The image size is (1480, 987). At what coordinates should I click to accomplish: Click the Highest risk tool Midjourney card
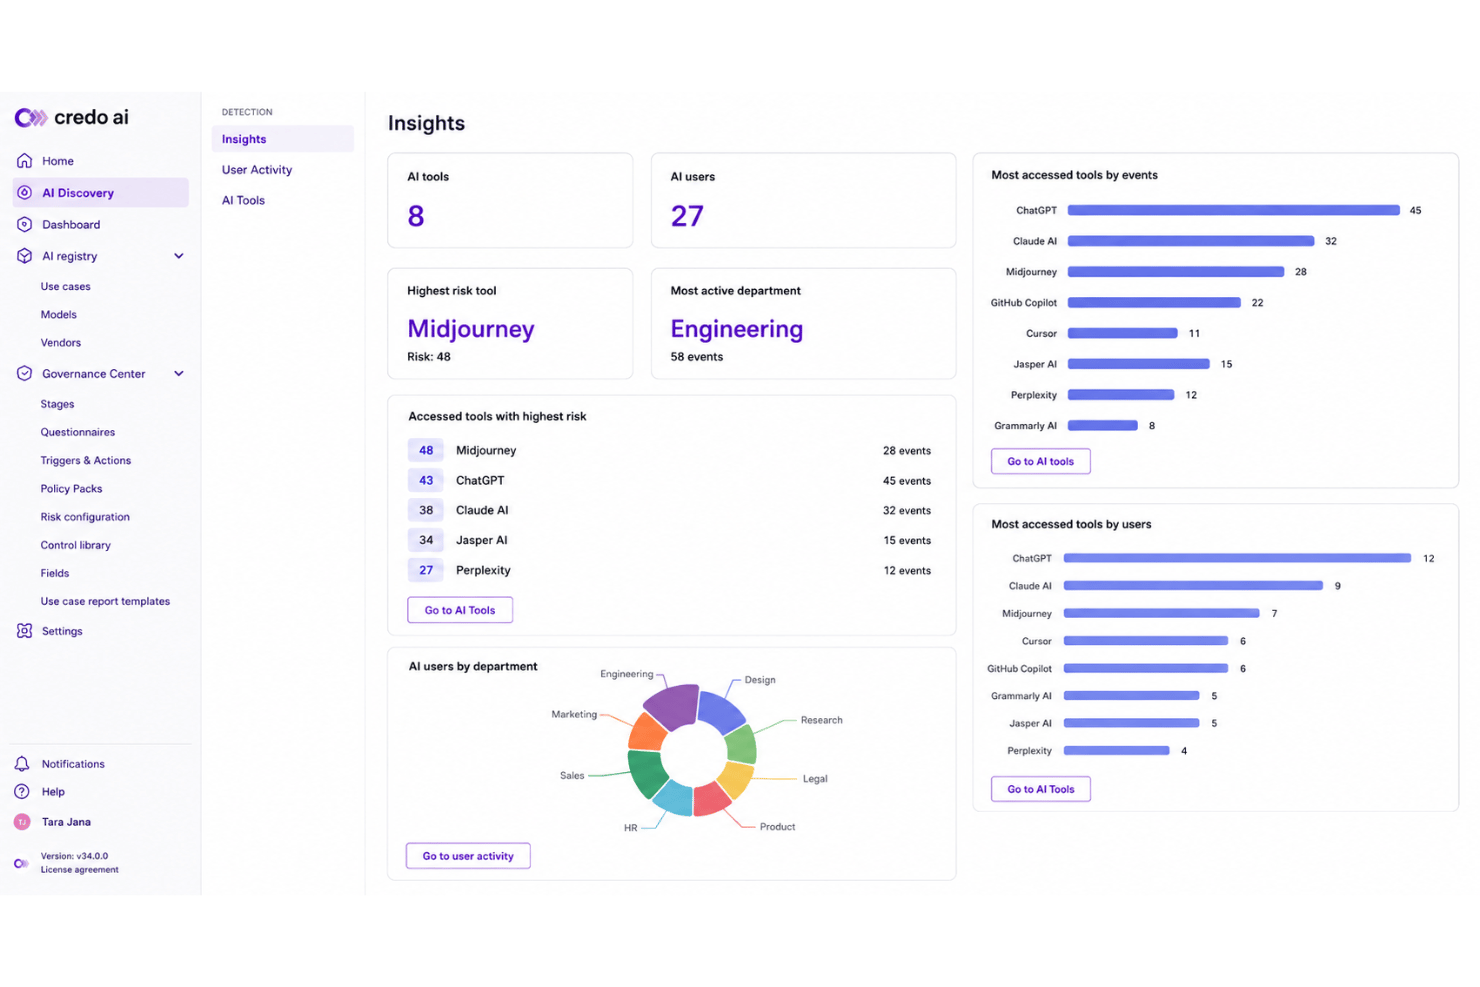pos(510,323)
